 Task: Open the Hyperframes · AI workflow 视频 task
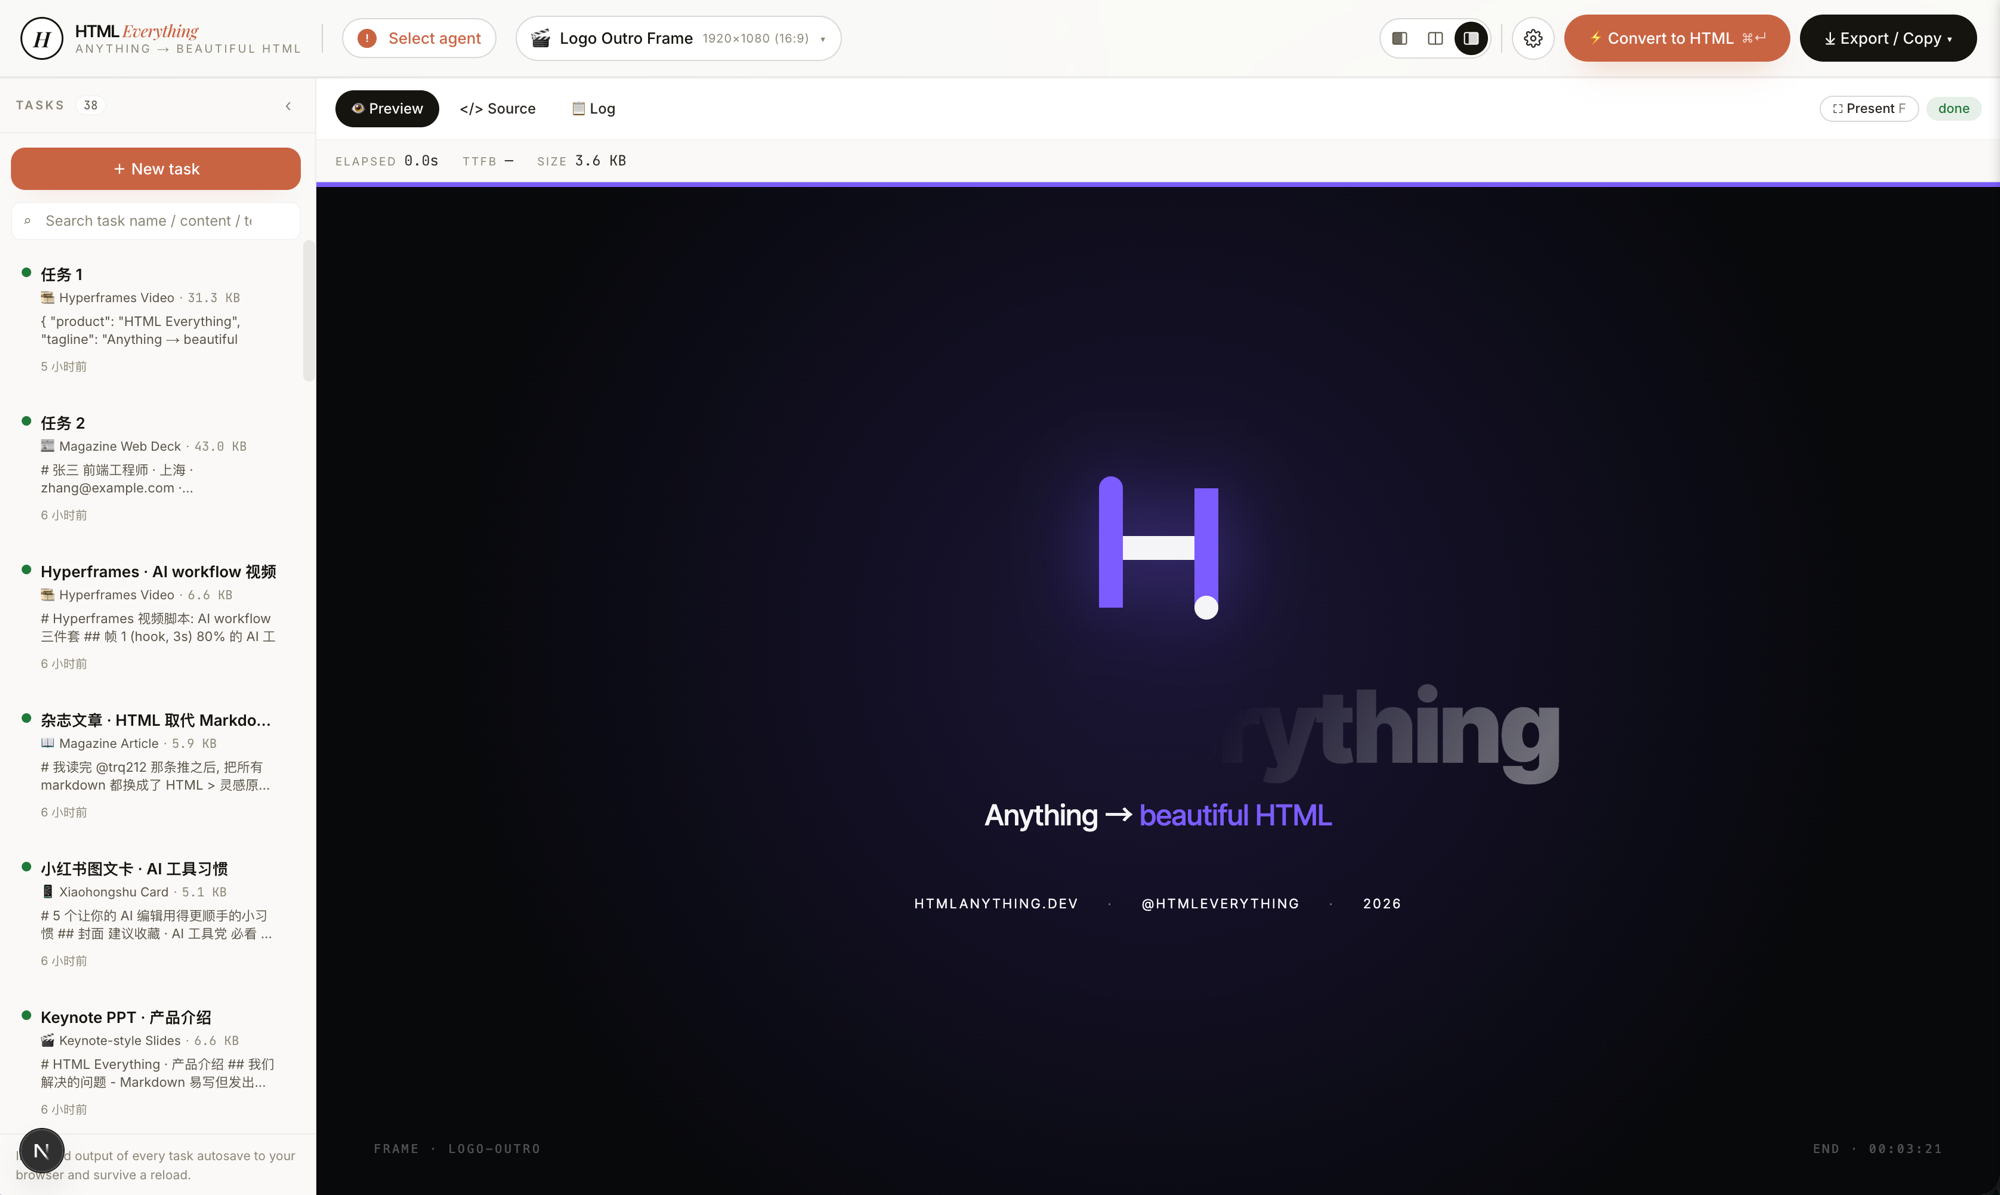(x=156, y=616)
